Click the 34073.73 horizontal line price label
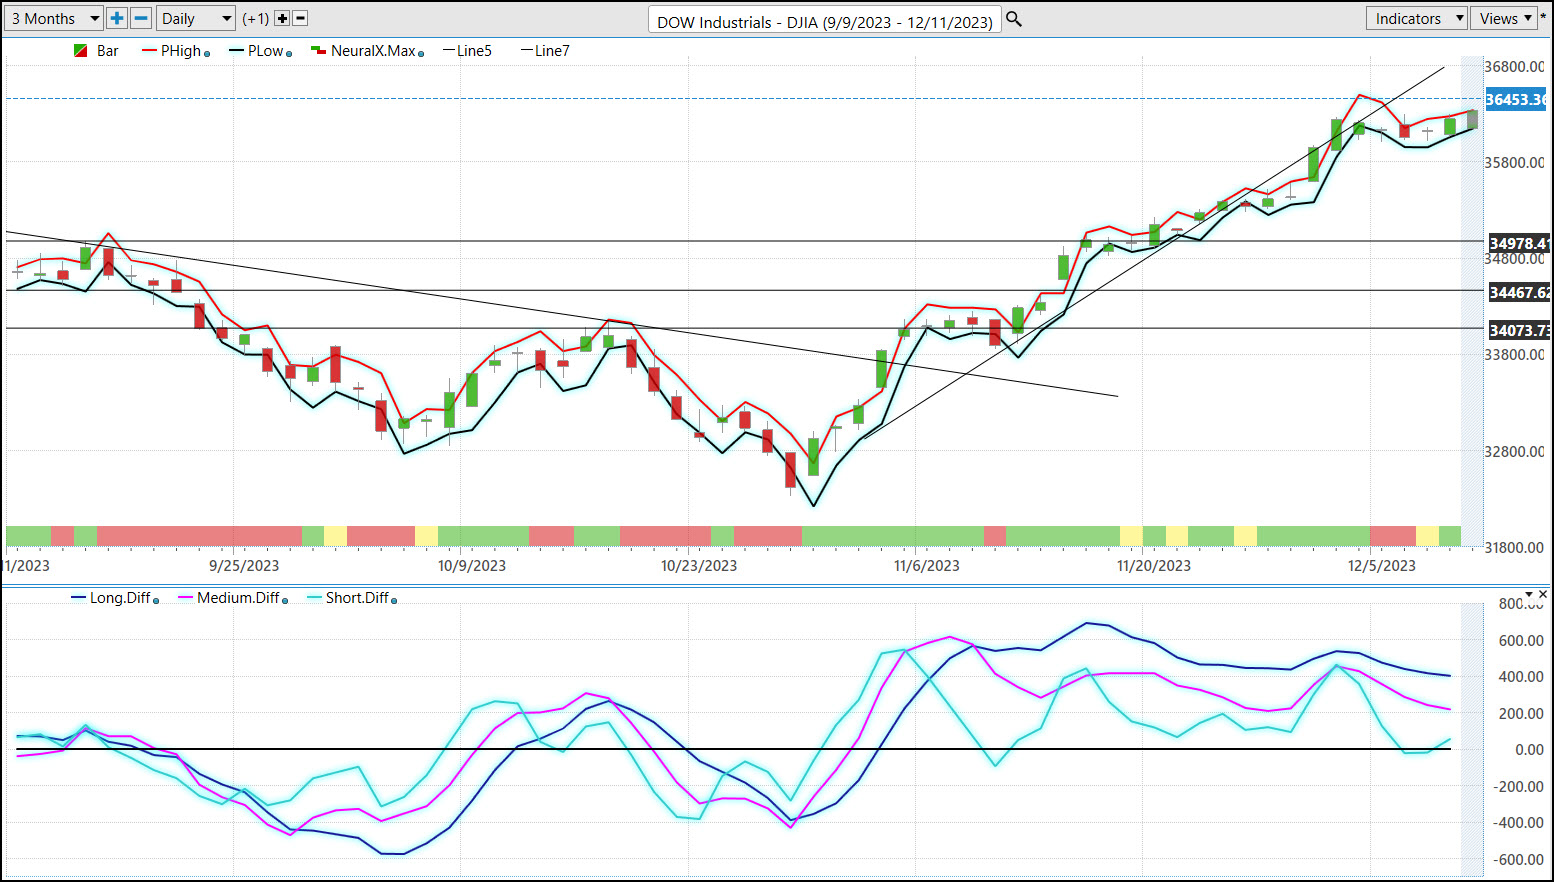This screenshot has height=882, width=1554. [1518, 330]
